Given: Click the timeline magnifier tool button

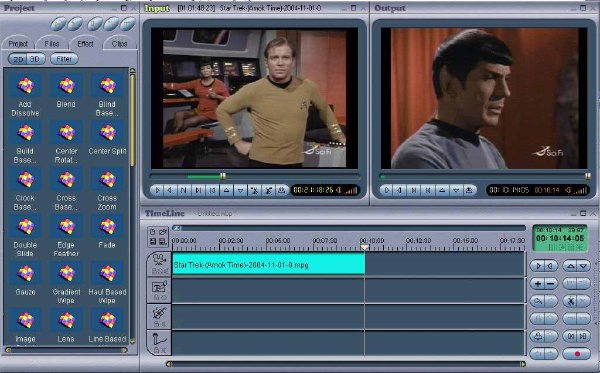Looking at the screenshot, I should (x=538, y=301).
